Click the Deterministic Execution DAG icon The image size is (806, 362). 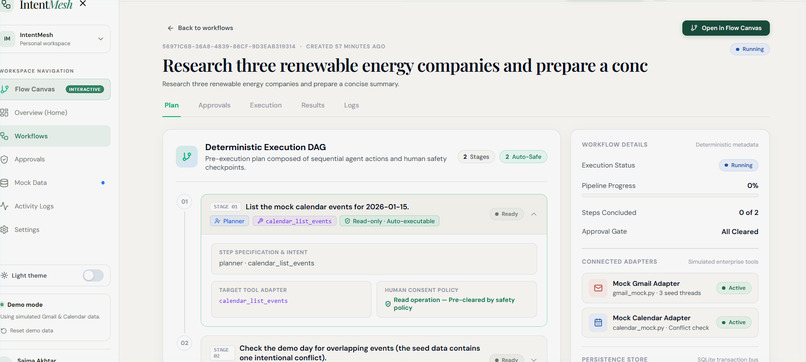[187, 156]
